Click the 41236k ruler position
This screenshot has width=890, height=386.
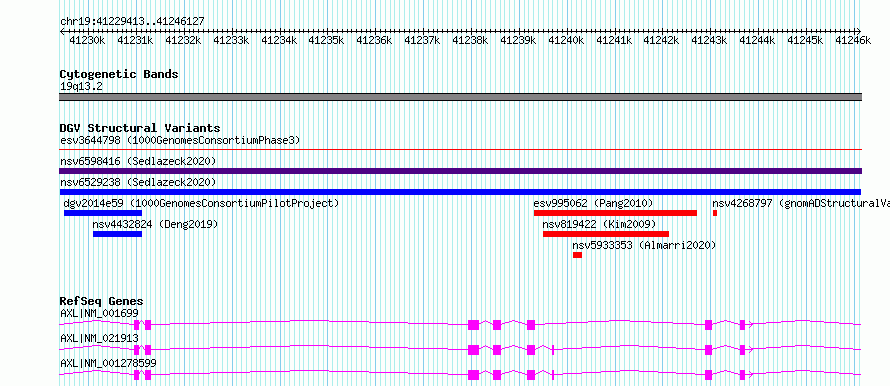374,40
